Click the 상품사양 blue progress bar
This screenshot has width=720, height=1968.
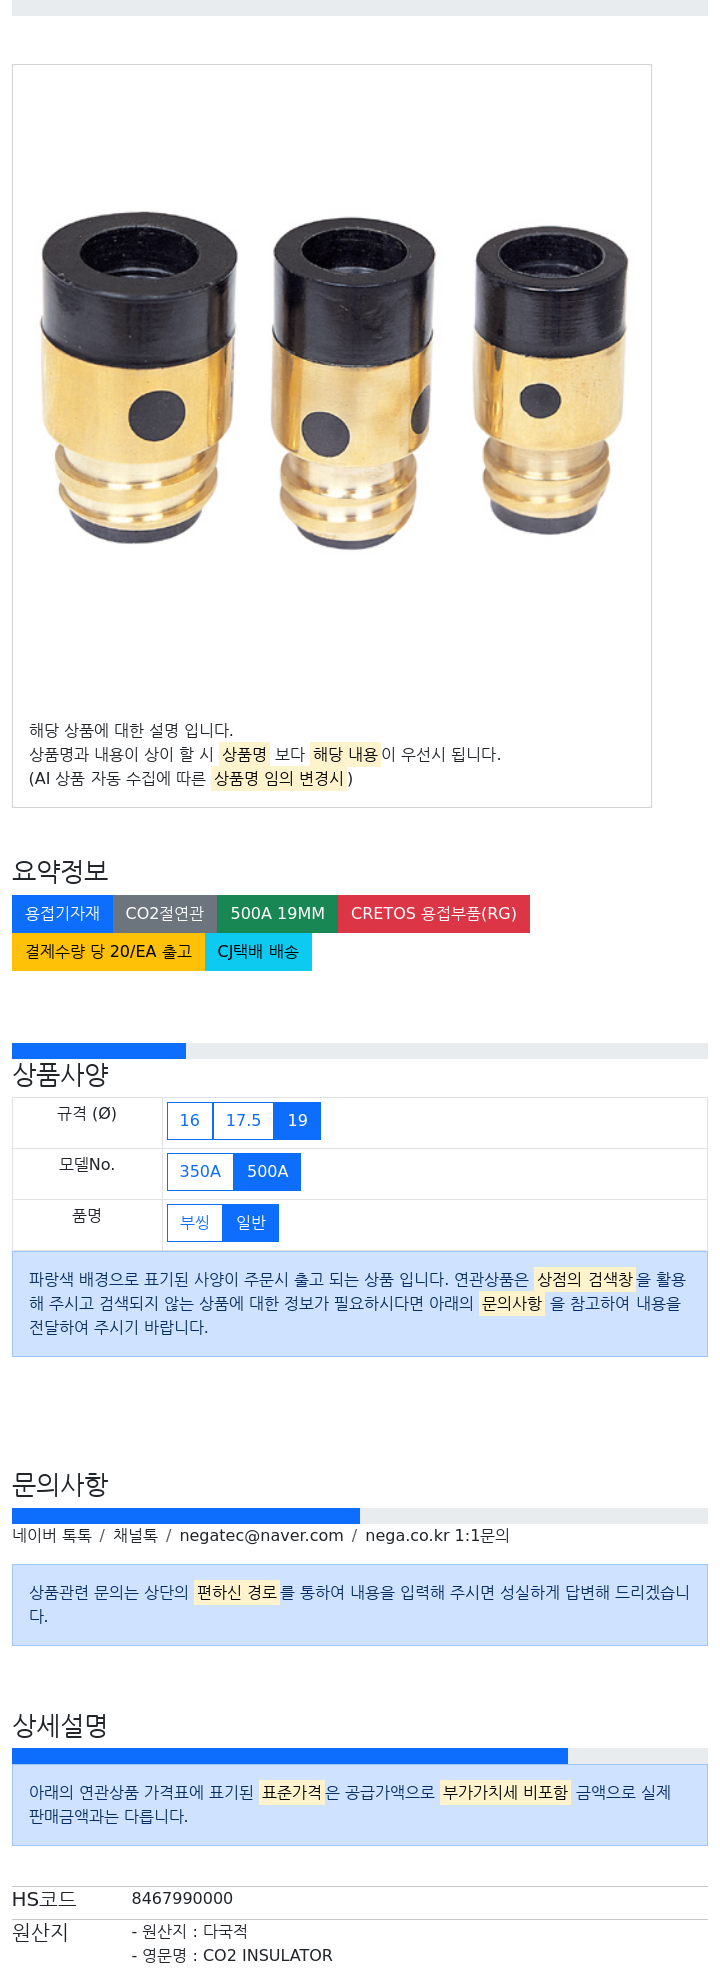pos(99,1050)
